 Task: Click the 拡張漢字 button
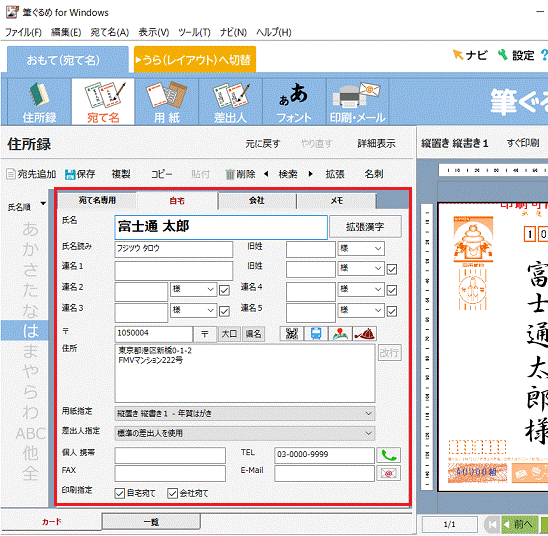[x=365, y=227]
